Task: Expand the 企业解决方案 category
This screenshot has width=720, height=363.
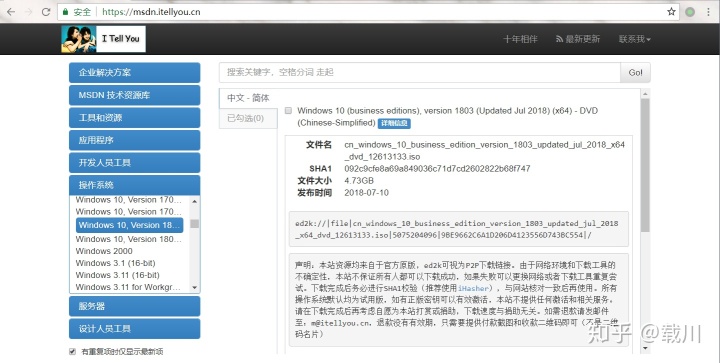Action: [135, 73]
